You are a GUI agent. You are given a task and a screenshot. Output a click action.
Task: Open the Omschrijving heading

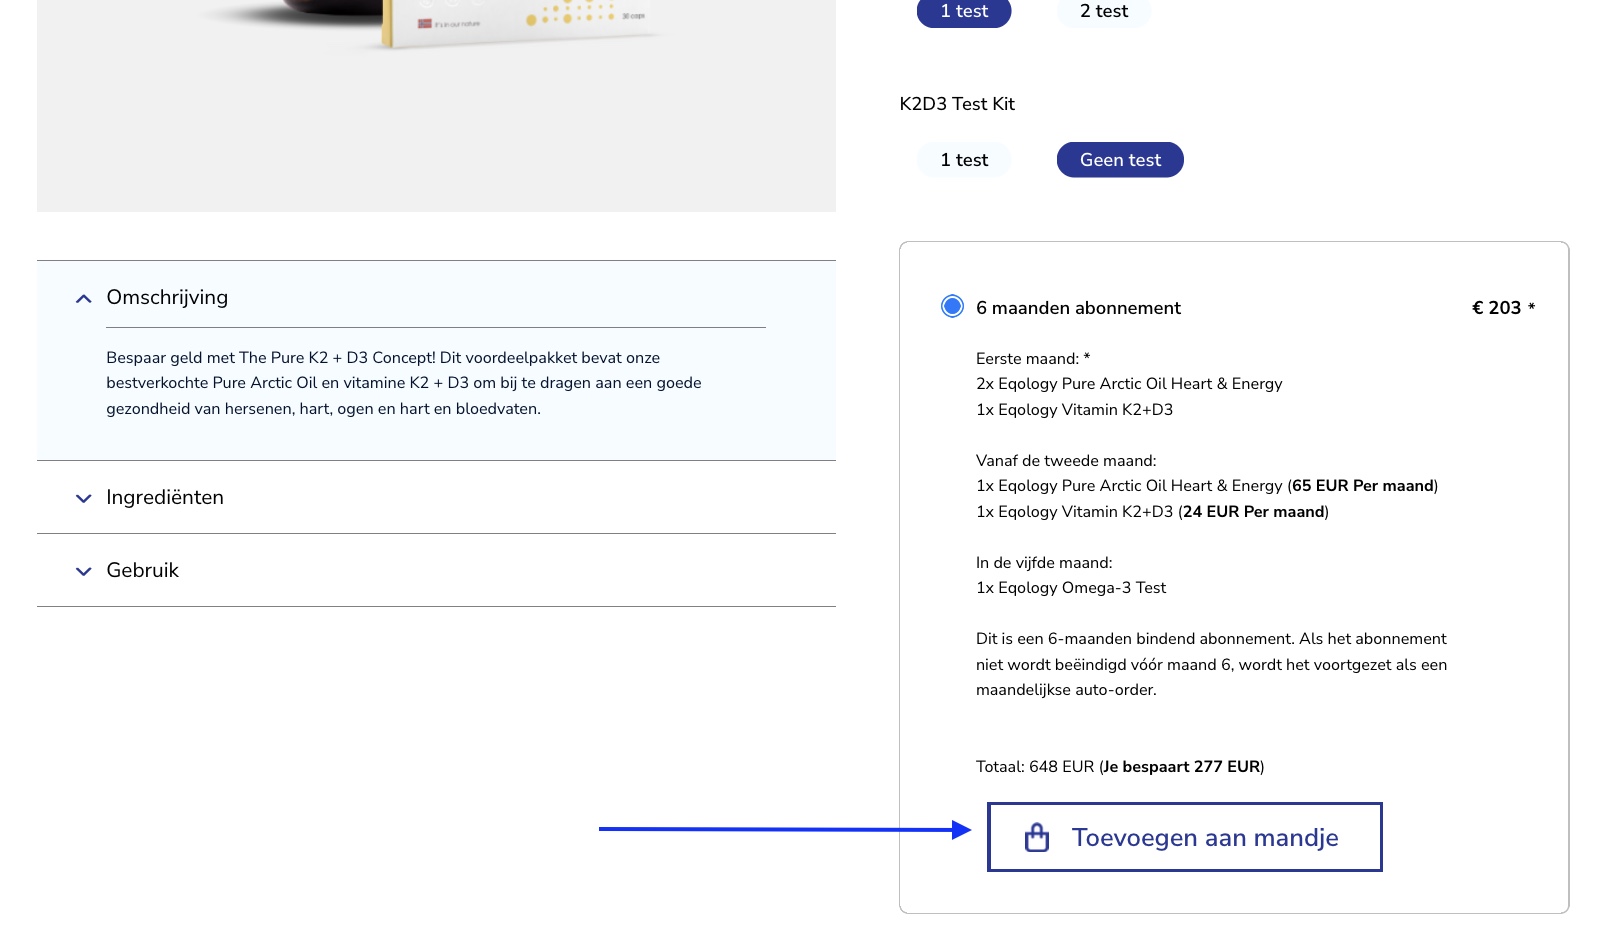tap(167, 297)
